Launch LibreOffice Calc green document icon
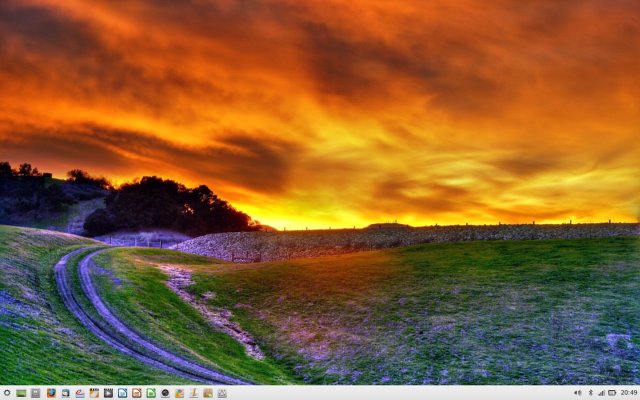640x400 pixels. coord(151,393)
